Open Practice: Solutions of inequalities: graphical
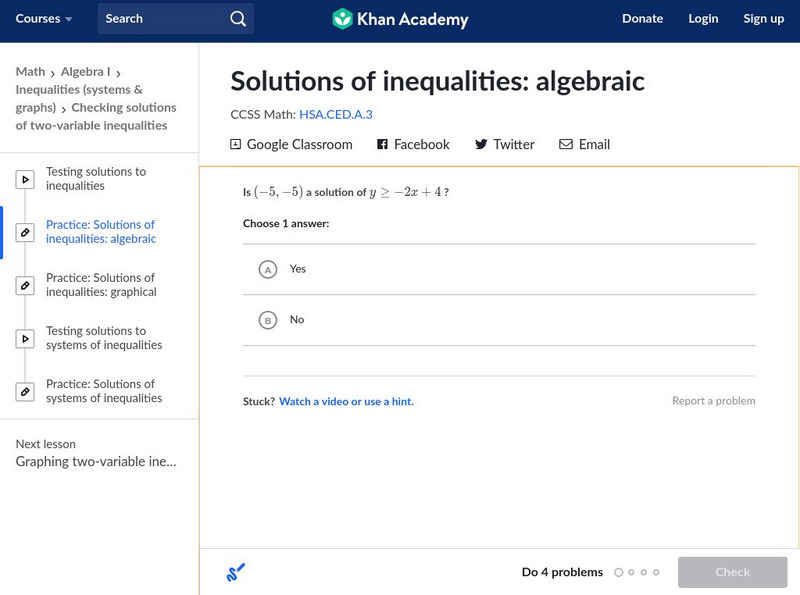Image resolution: width=800 pixels, height=595 pixels. 101,285
